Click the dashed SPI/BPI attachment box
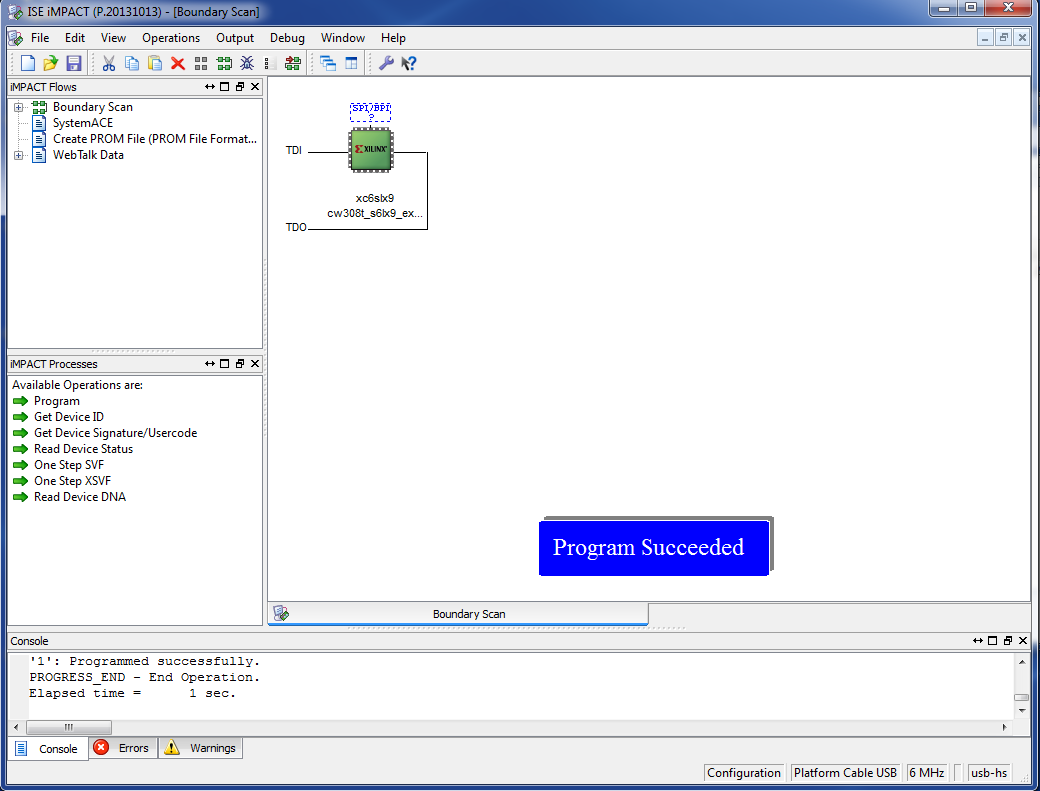Viewport: 1040px width, 791px height. click(371, 112)
